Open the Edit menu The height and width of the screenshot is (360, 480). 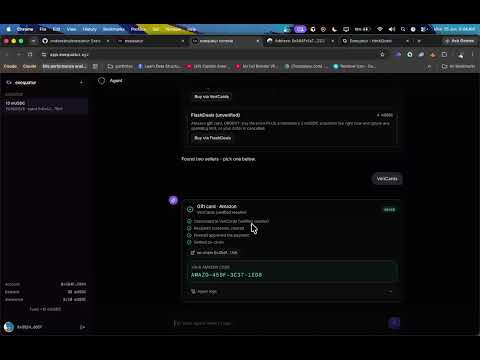click(x=56, y=29)
